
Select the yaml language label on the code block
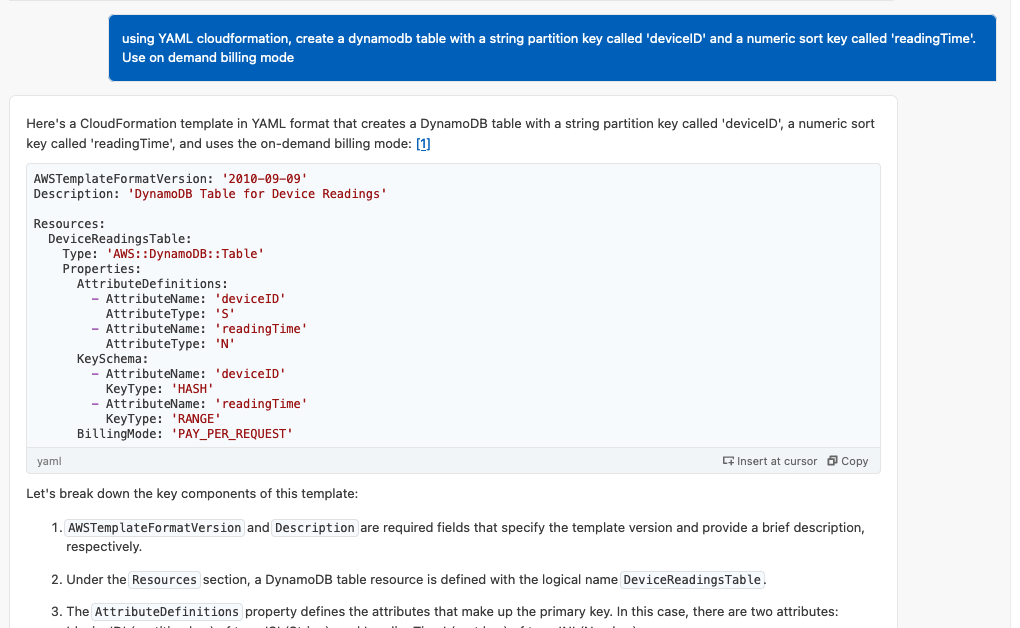pos(49,461)
